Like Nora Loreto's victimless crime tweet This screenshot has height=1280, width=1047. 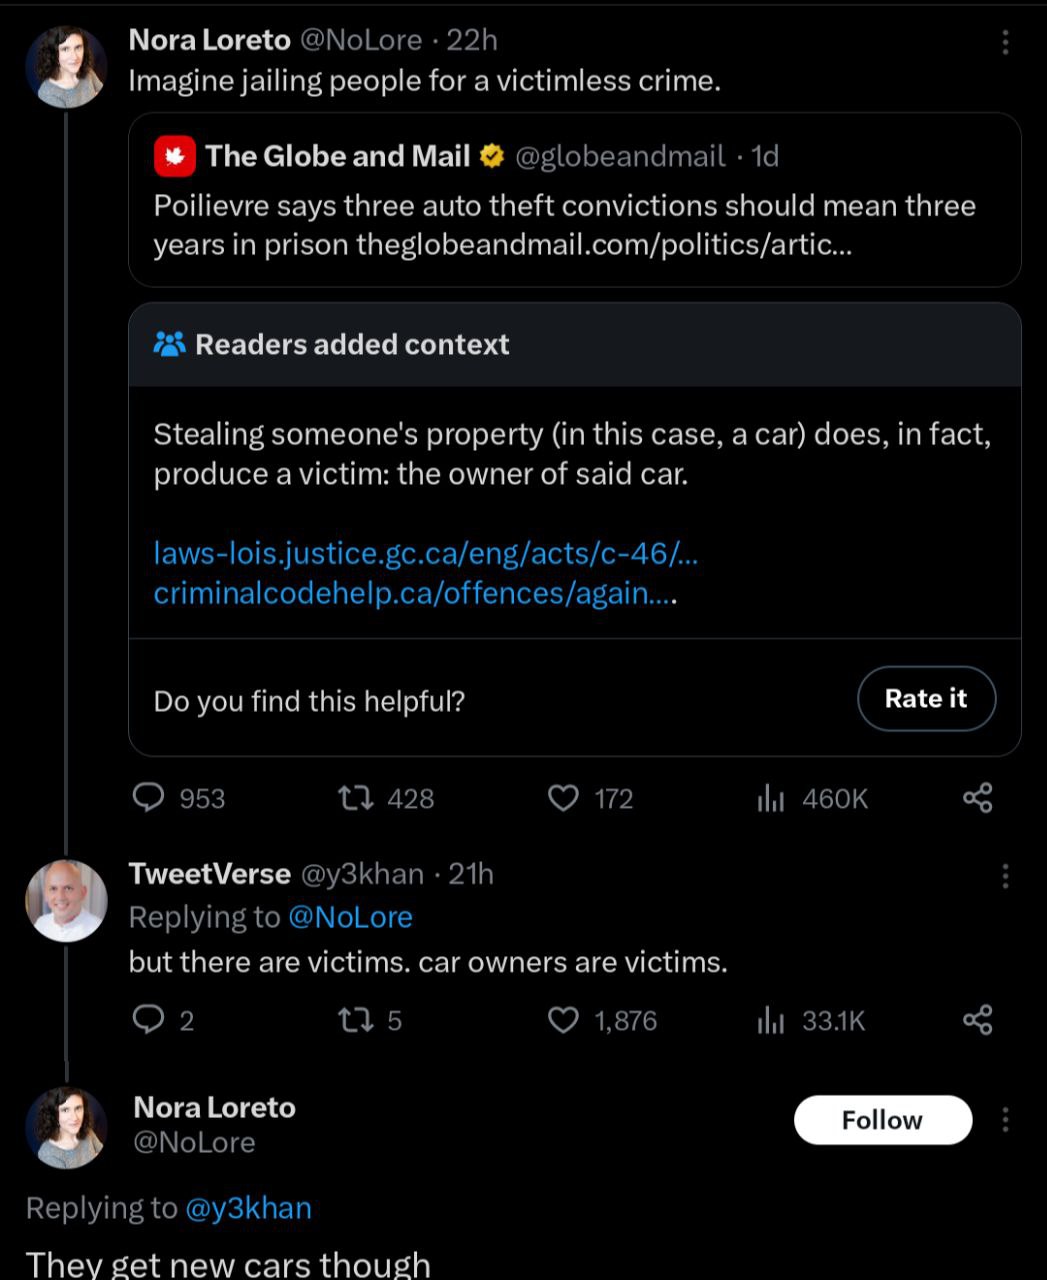564,798
